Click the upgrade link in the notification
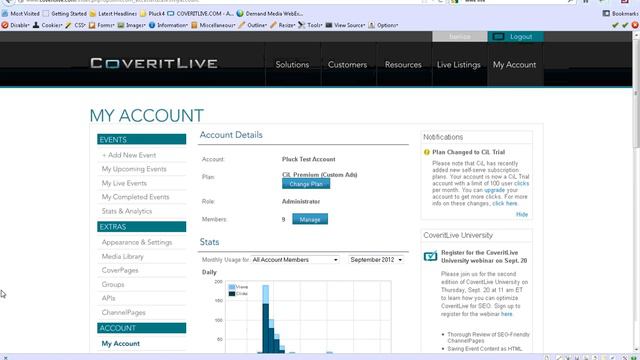 [x=495, y=190]
